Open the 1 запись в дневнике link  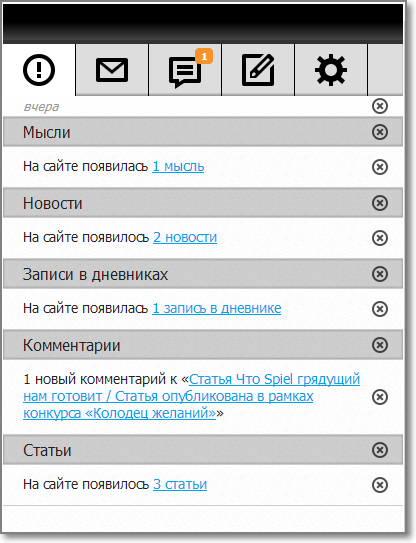point(216,308)
